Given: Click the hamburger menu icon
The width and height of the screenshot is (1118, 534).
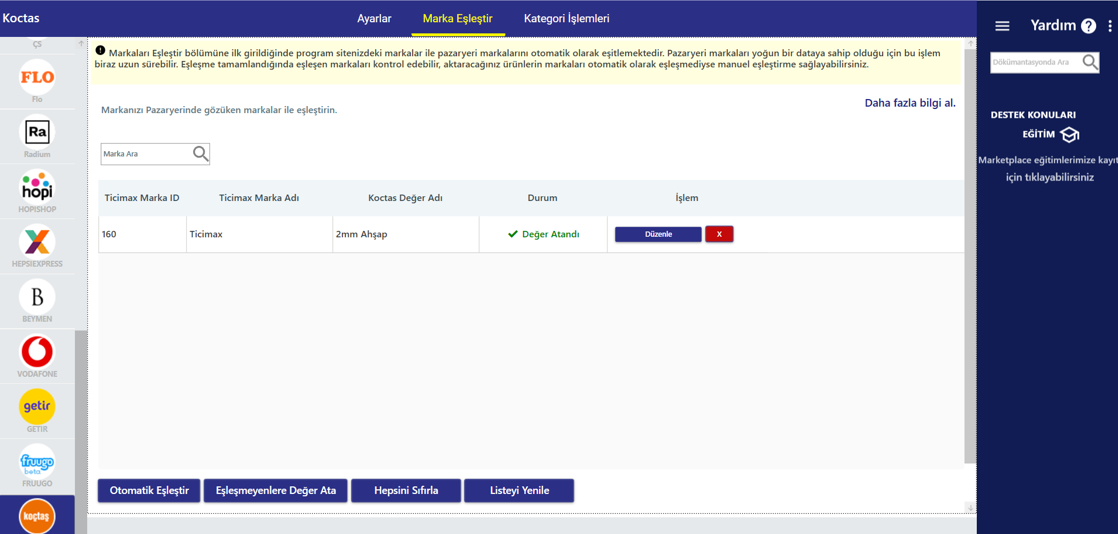Looking at the screenshot, I should pyautogui.click(x=1002, y=26).
